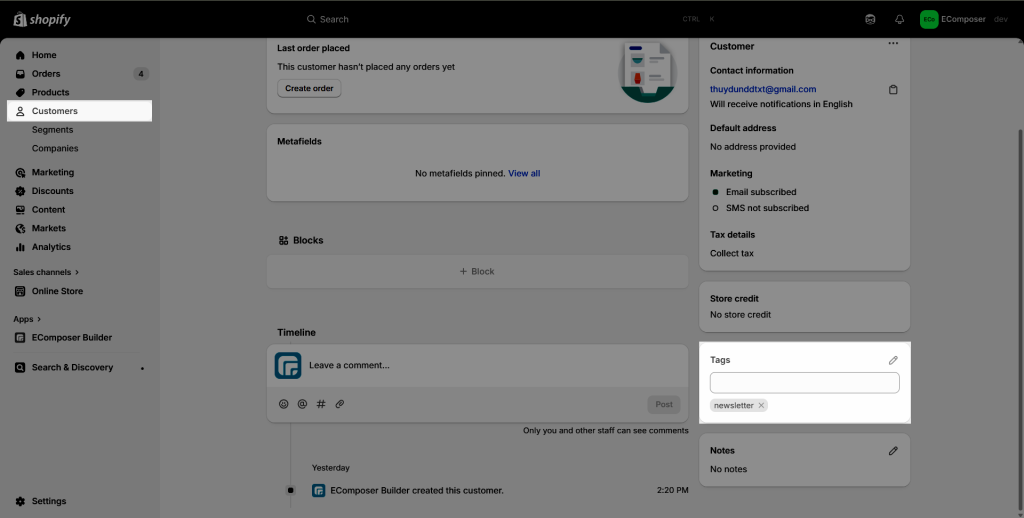Open the notifications bell icon

coord(899,19)
